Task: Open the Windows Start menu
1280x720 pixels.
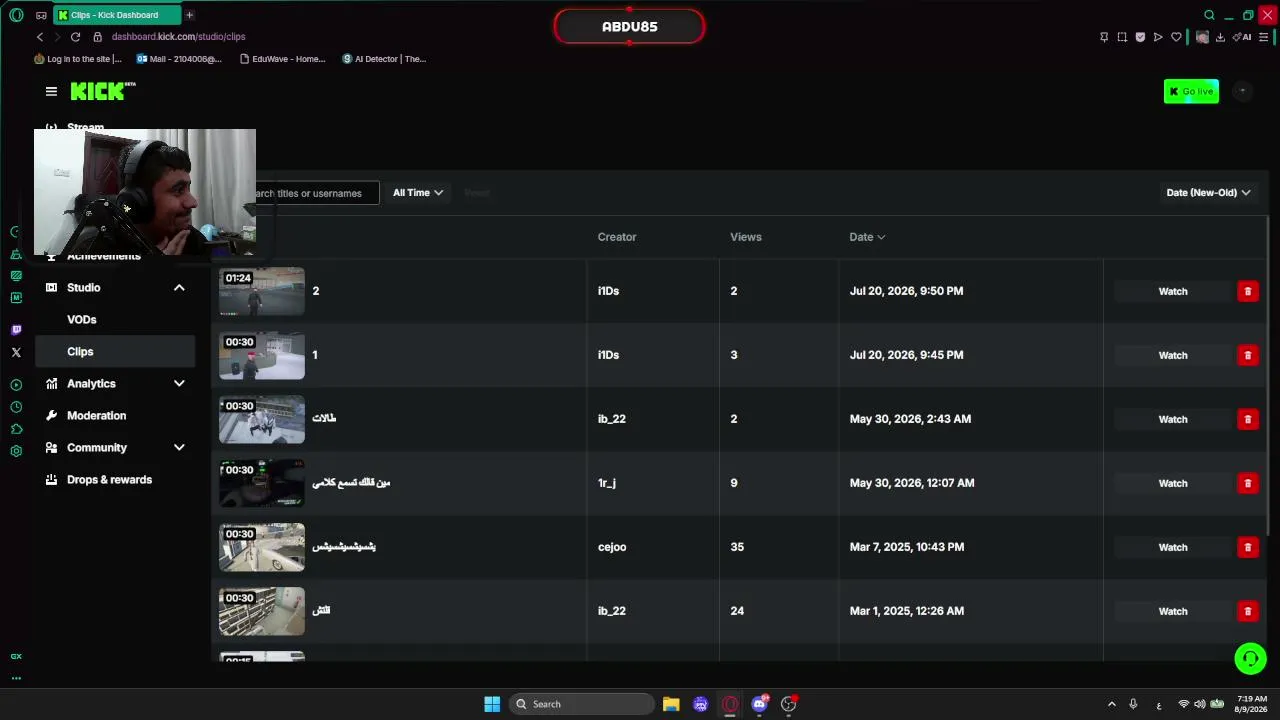Action: 492,704
